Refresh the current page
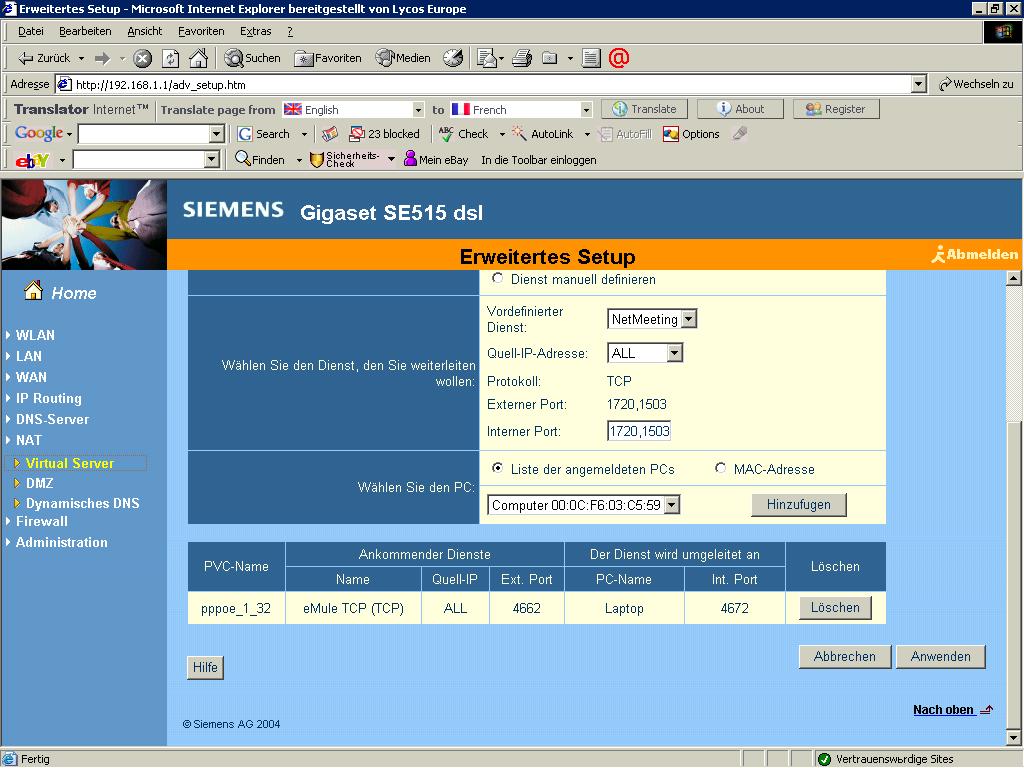 [x=170, y=59]
